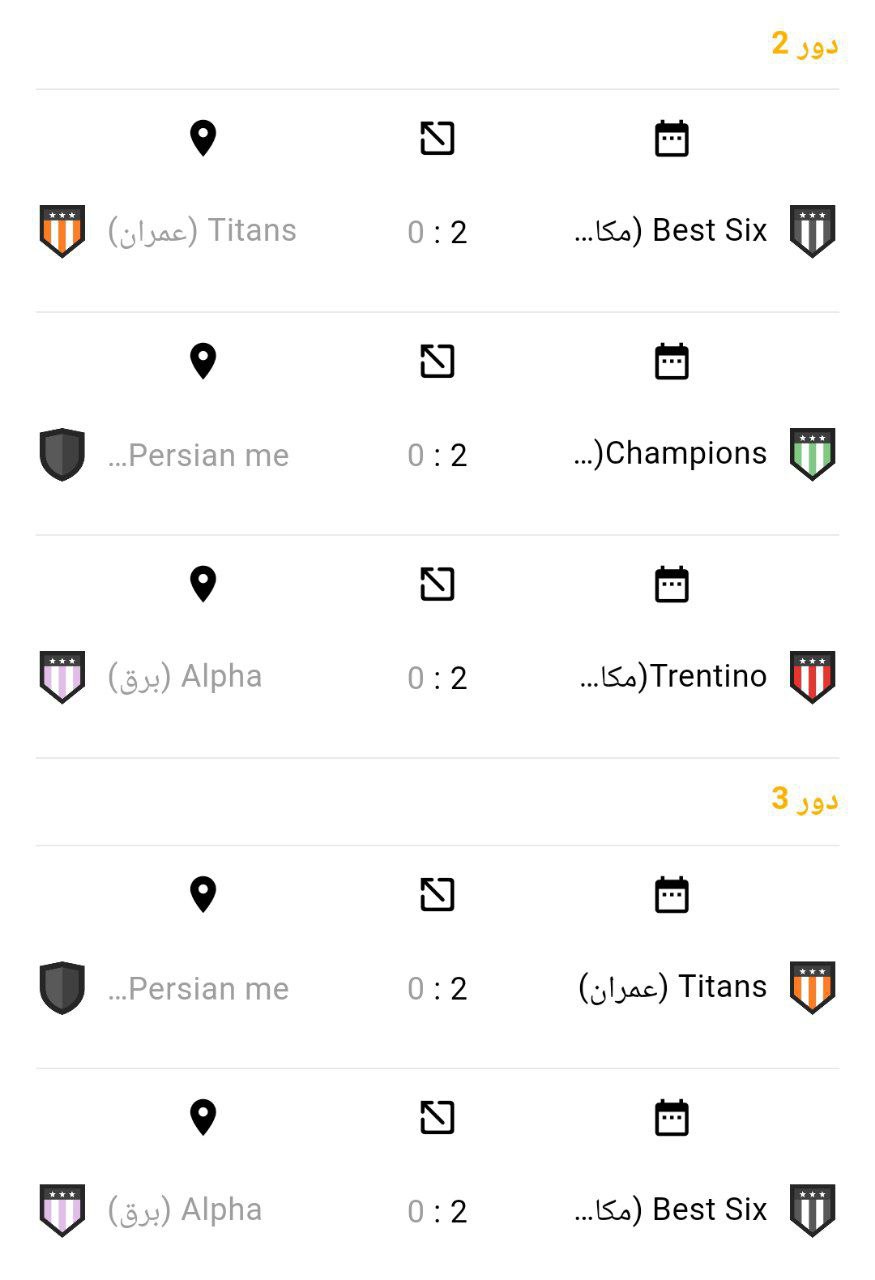Select the round 3 header label
The width and height of the screenshot is (875, 1280).
pyautogui.click(x=804, y=798)
